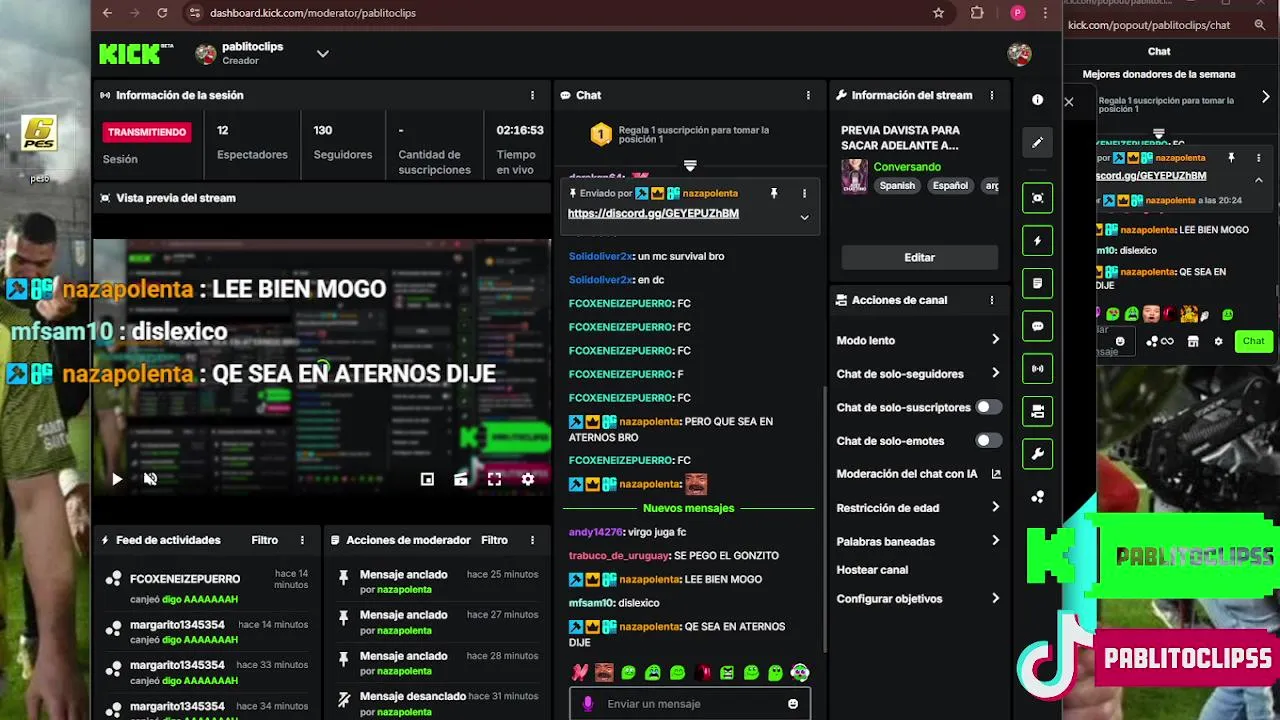Open stream preview settings gear
1280x720 pixels.
point(528,479)
